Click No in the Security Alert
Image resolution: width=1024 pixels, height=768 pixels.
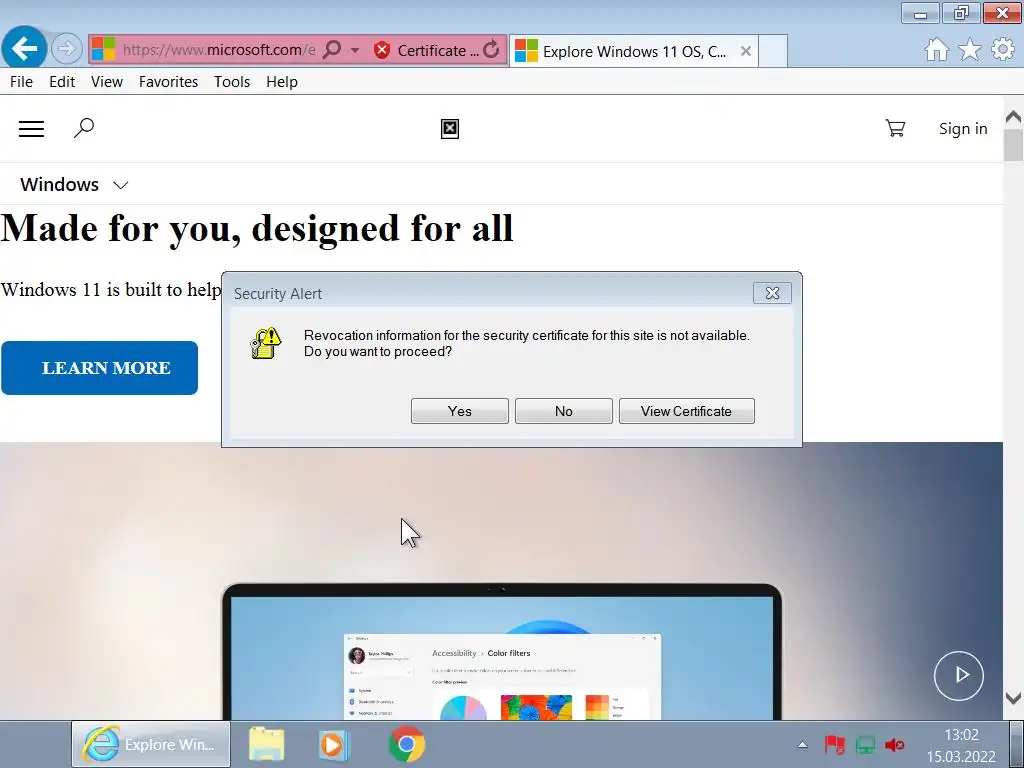click(564, 411)
